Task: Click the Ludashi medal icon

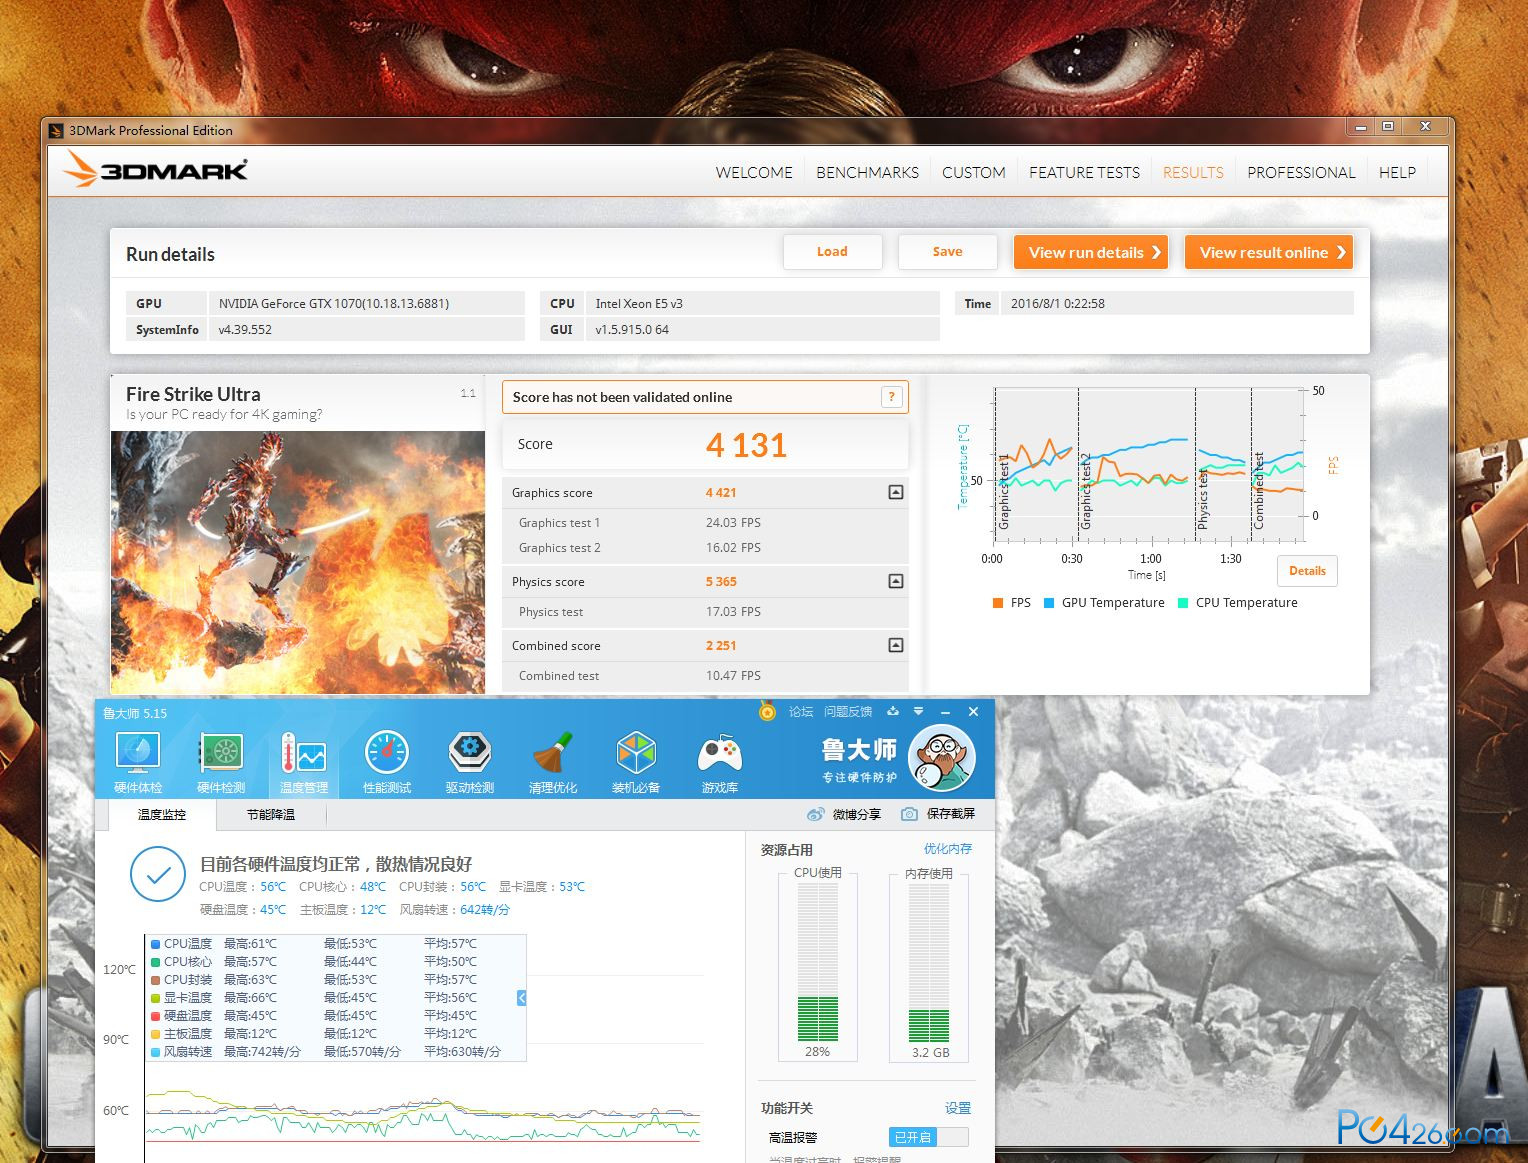Action: (767, 712)
